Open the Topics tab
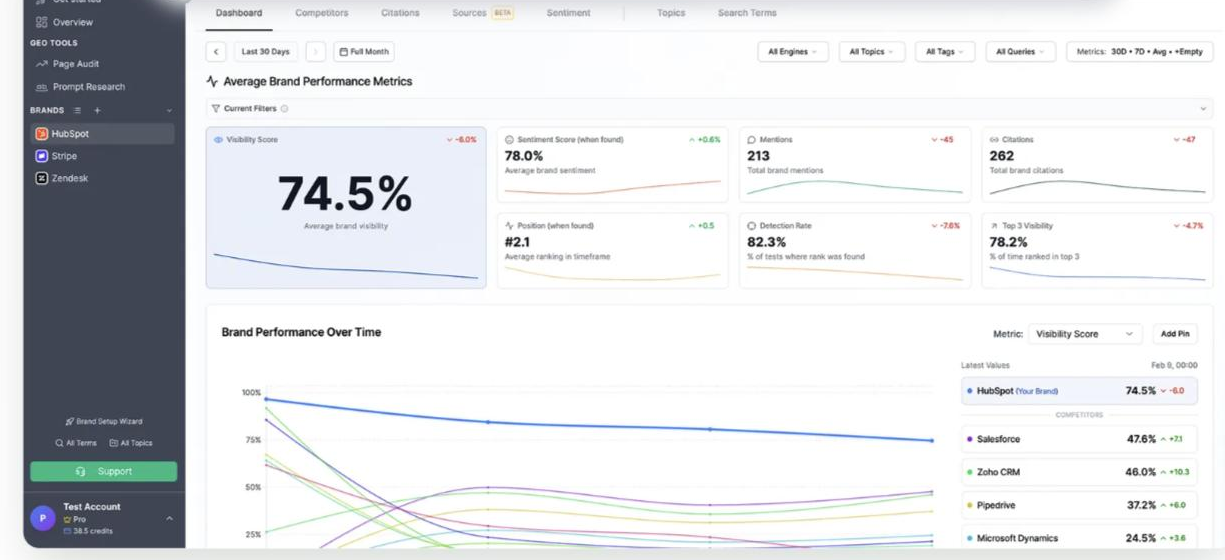Image resolution: width=1225 pixels, height=560 pixels. 671,13
